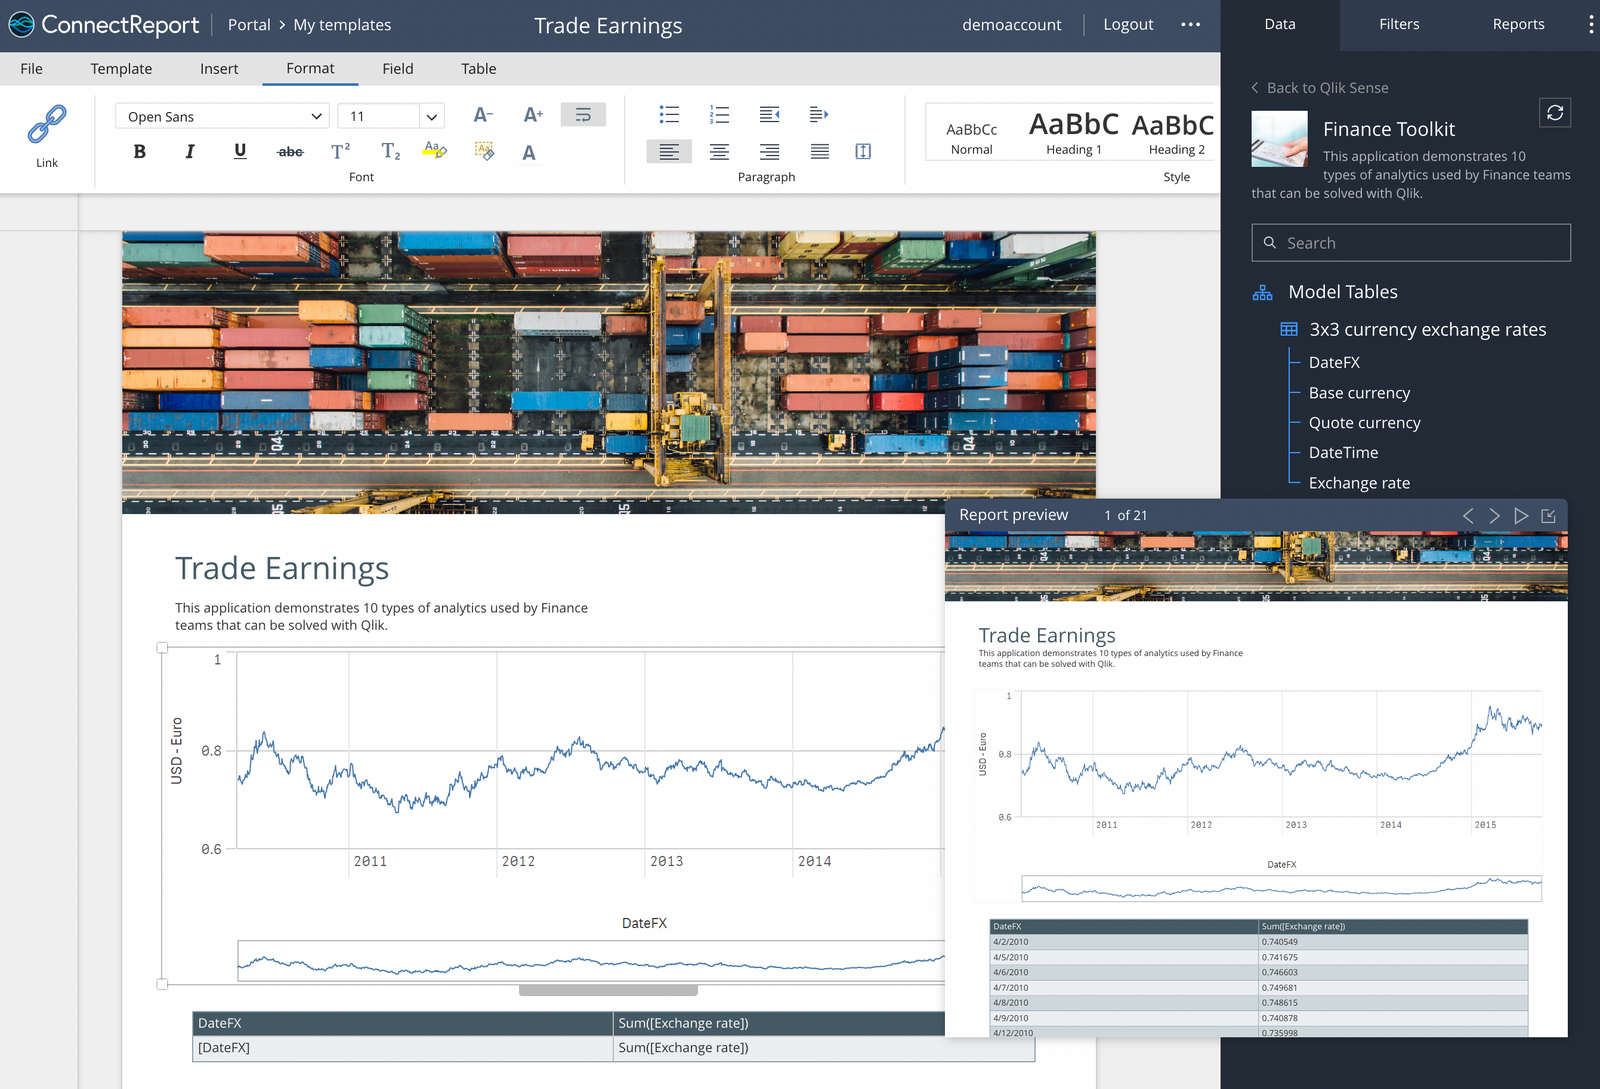
Task: Refresh the Finance Toolkit data source
Action: pyautogui.click(x=1554, y=112)
